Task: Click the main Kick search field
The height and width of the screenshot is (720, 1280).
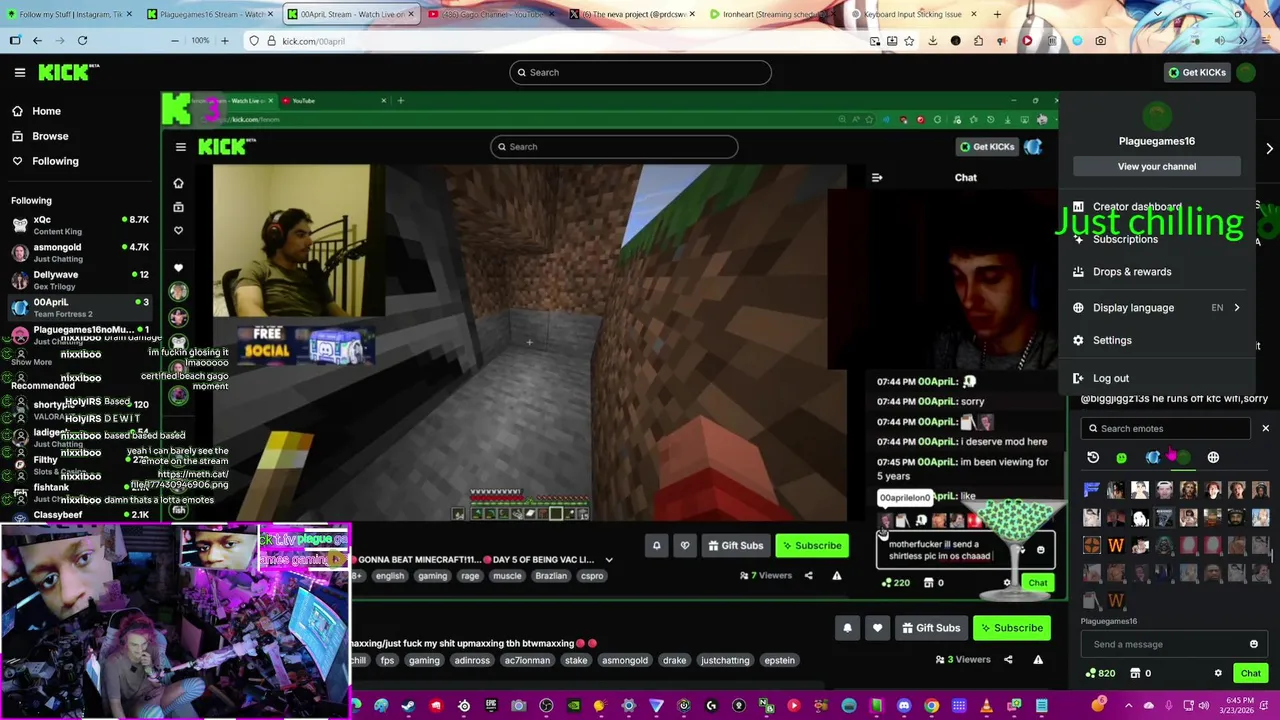Action: point(640,72)
